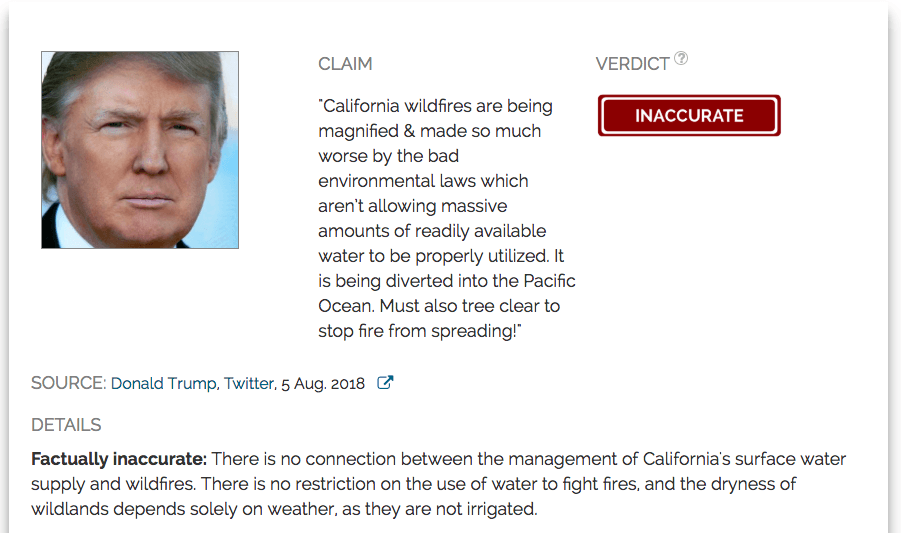The width and height of the screenshot is (901, 533).
Task: Click the bold Factually inaccurate text
Action: click(x=119, y=459)
